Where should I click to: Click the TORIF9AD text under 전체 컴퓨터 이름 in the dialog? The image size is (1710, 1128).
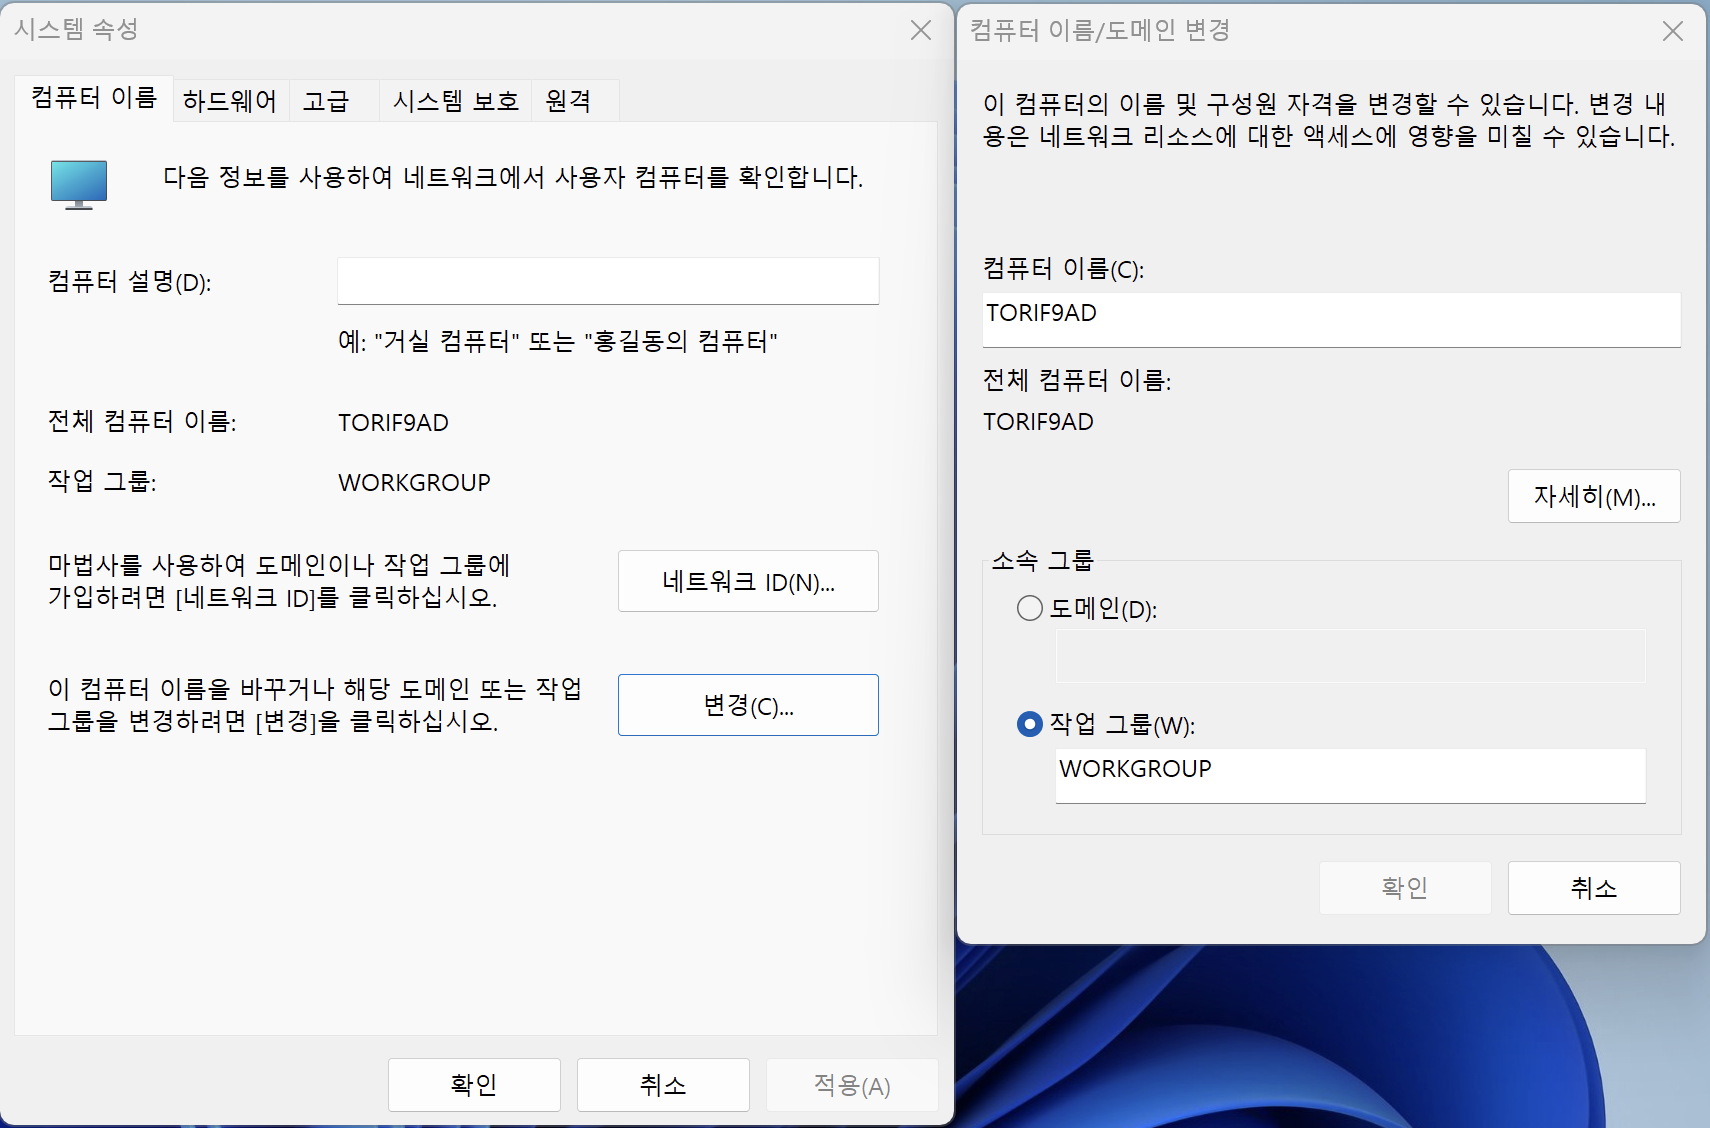click(1038, 422)
